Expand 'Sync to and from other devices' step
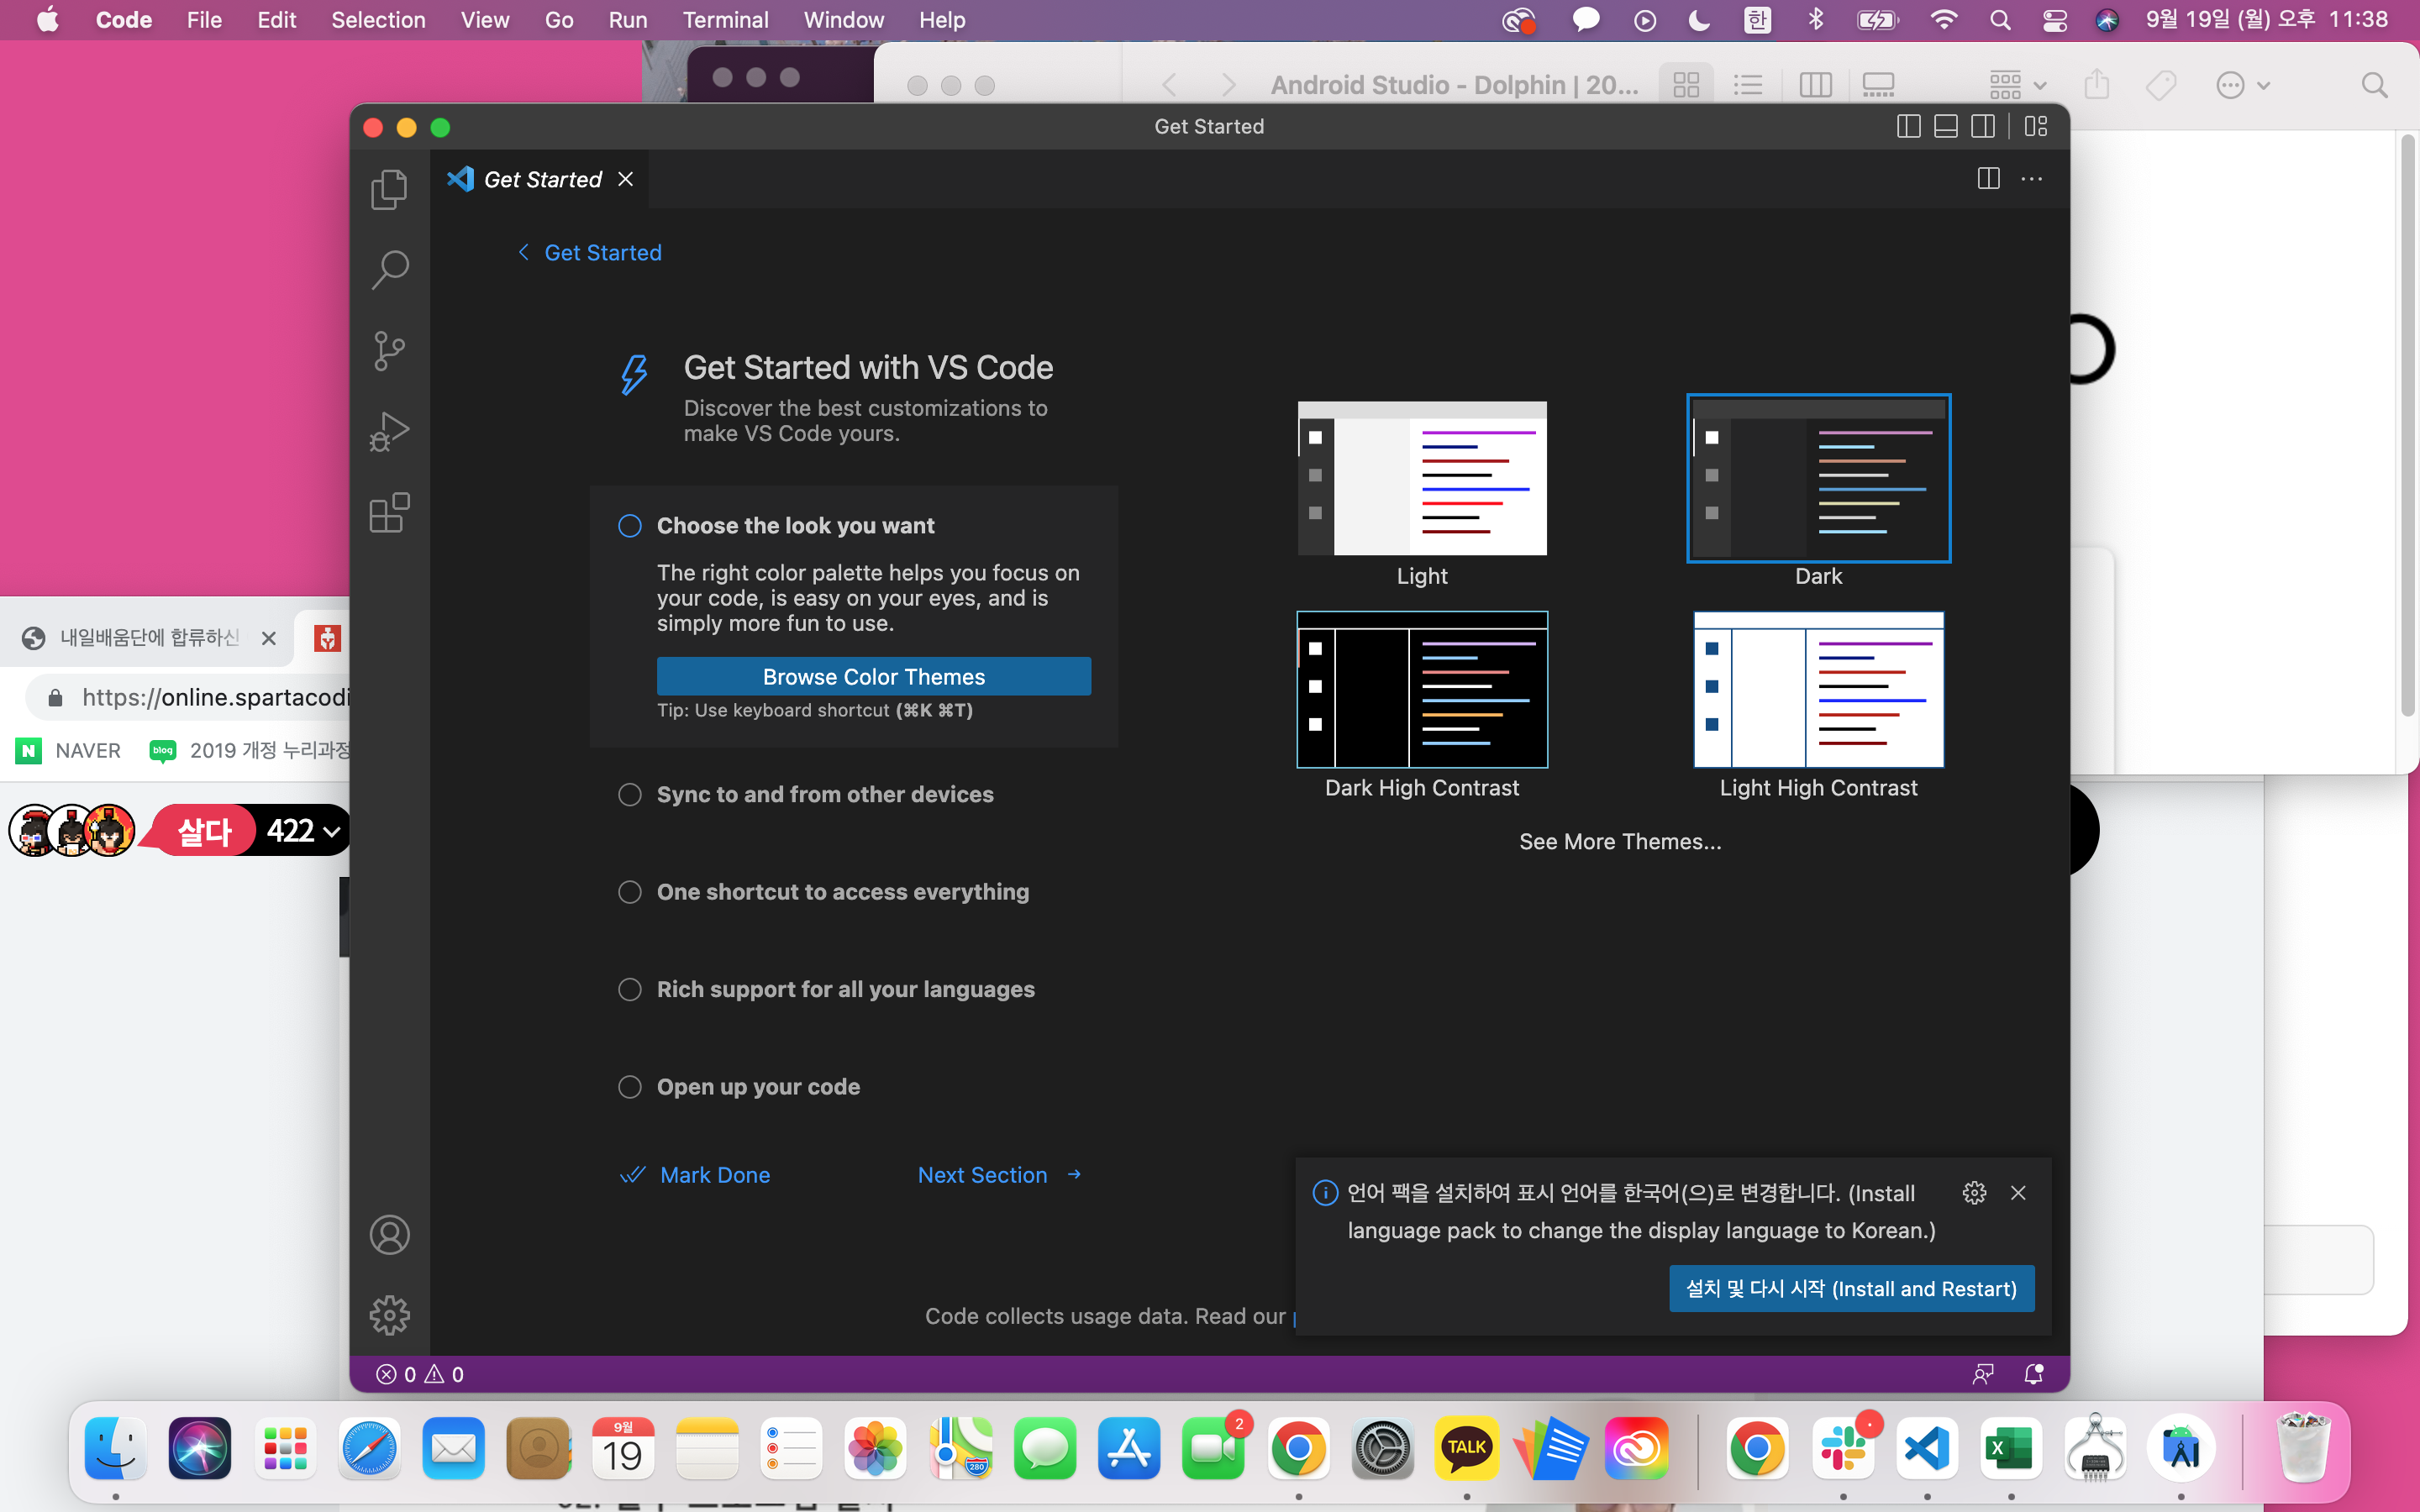Screen dimensions: 2420x1512 coord(825,795)
